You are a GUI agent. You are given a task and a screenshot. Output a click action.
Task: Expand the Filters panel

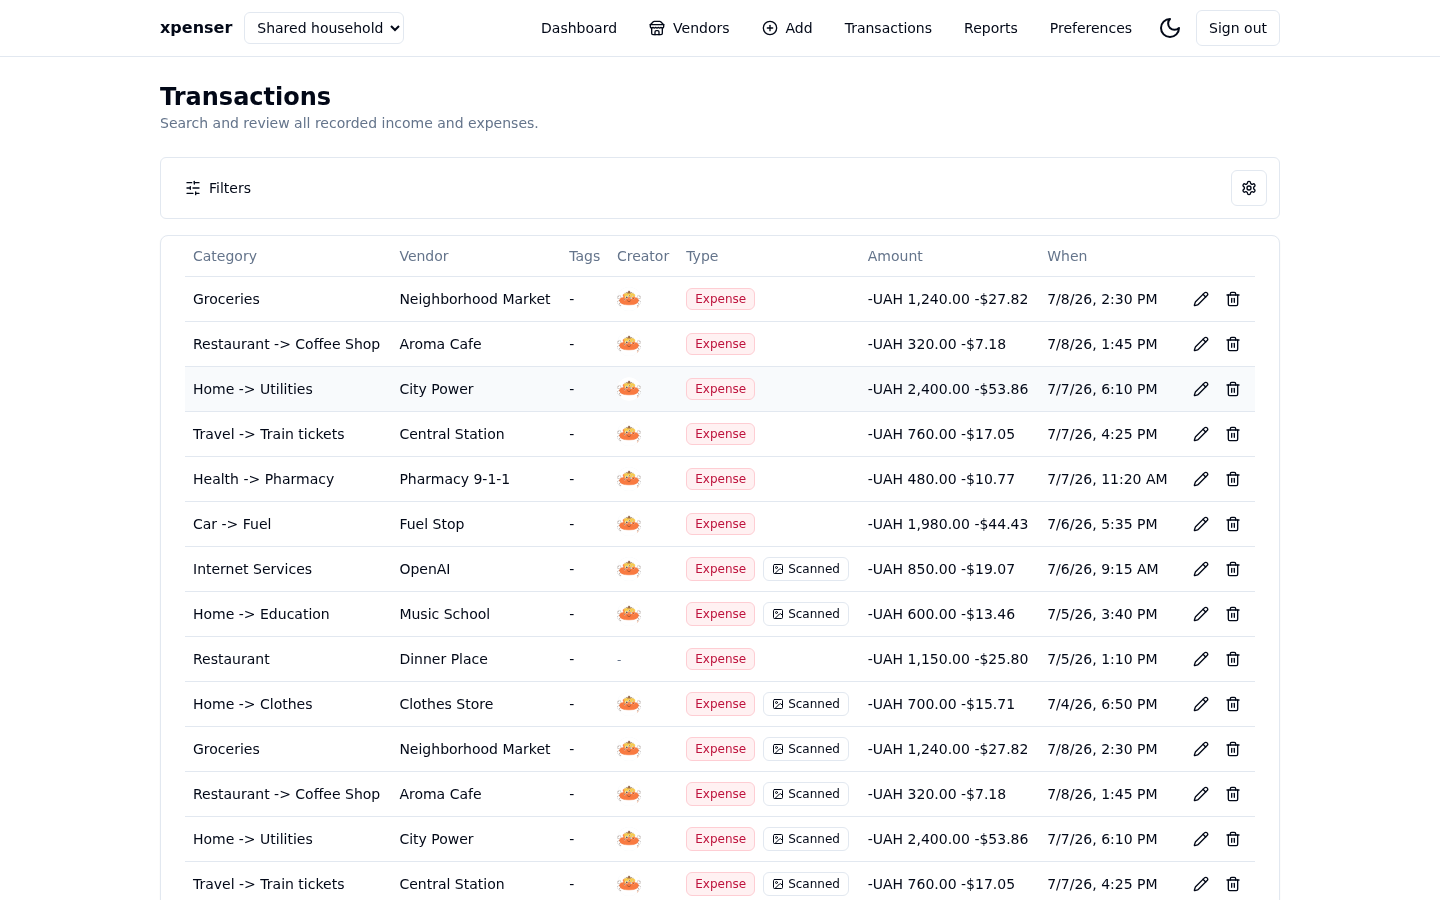pos(218,188)
